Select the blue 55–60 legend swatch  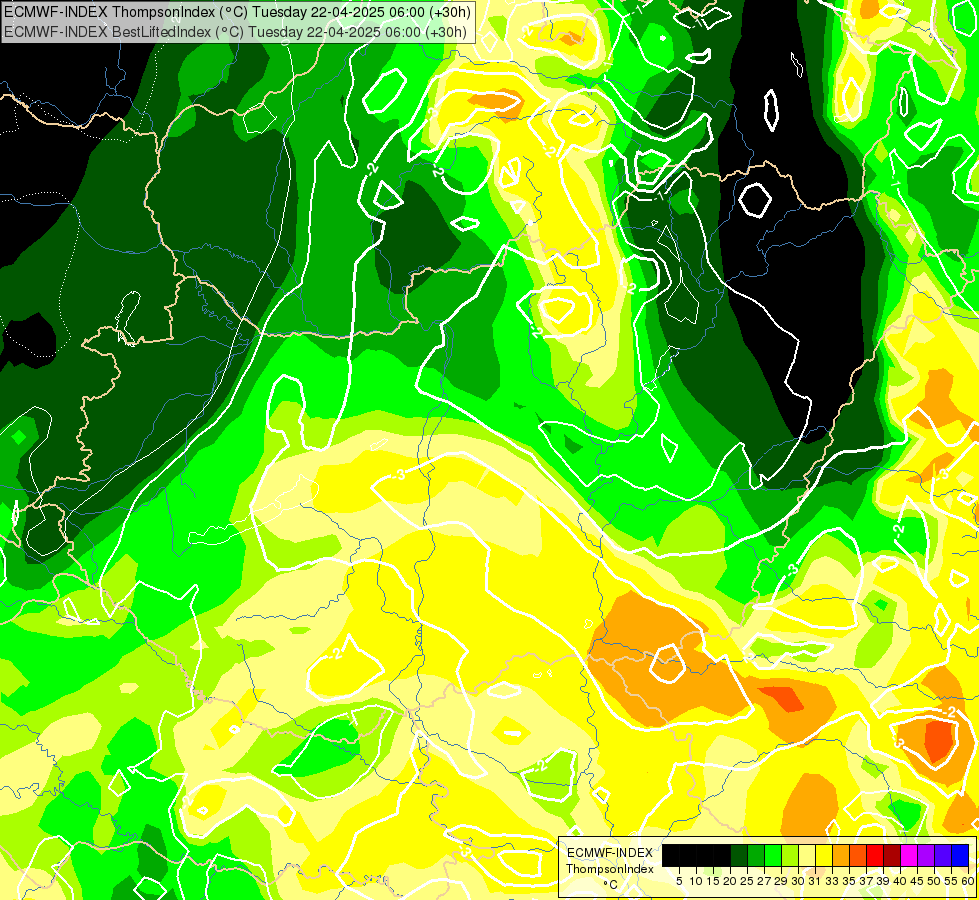pos(960,855)
